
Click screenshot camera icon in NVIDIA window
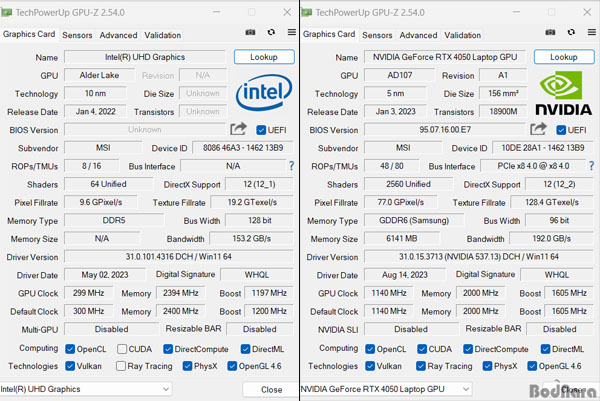pos(550,32)
